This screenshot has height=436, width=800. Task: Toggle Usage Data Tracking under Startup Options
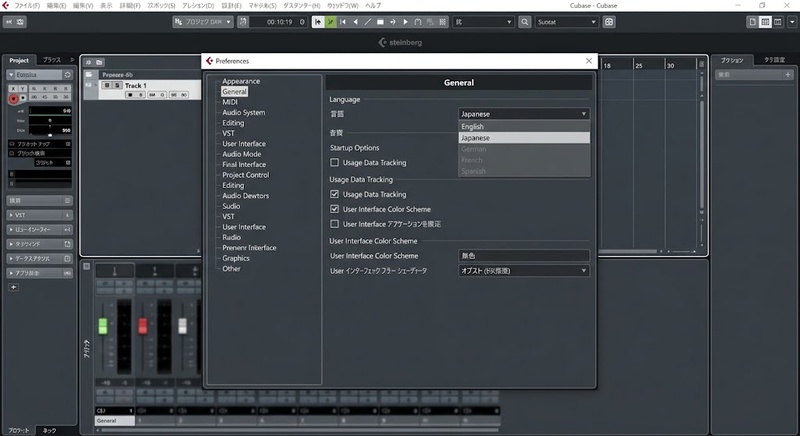335,163
